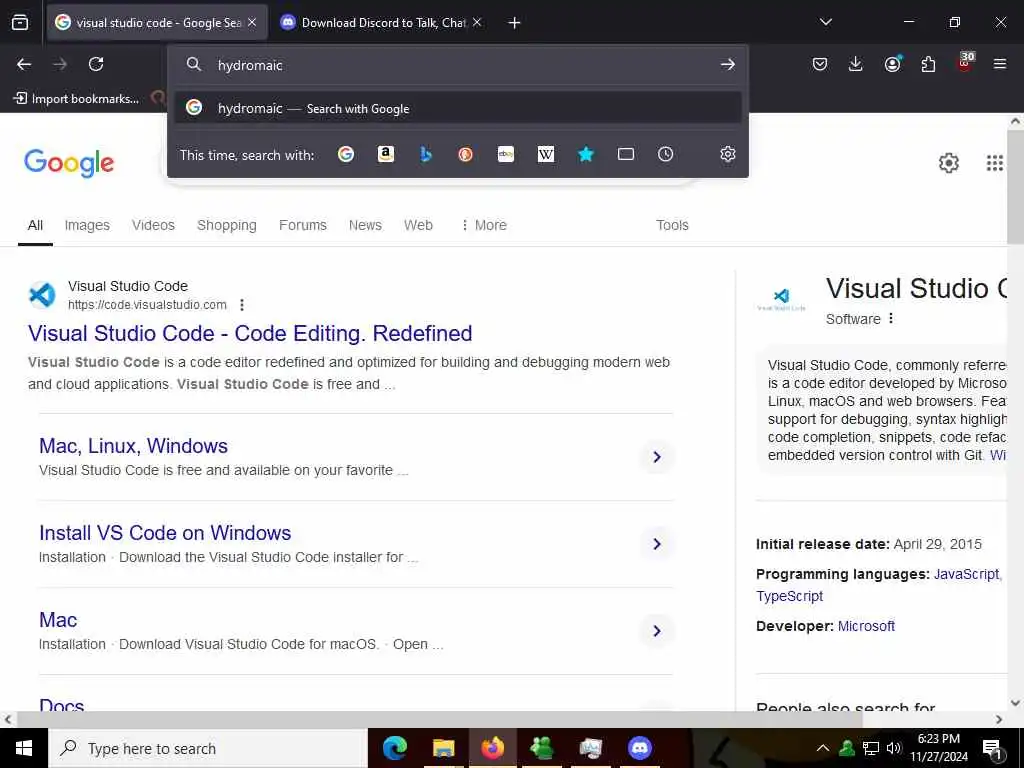The image size is (1024, 768).
Task: Search this time with Wikipedia
Action: [x=545, y=154]
